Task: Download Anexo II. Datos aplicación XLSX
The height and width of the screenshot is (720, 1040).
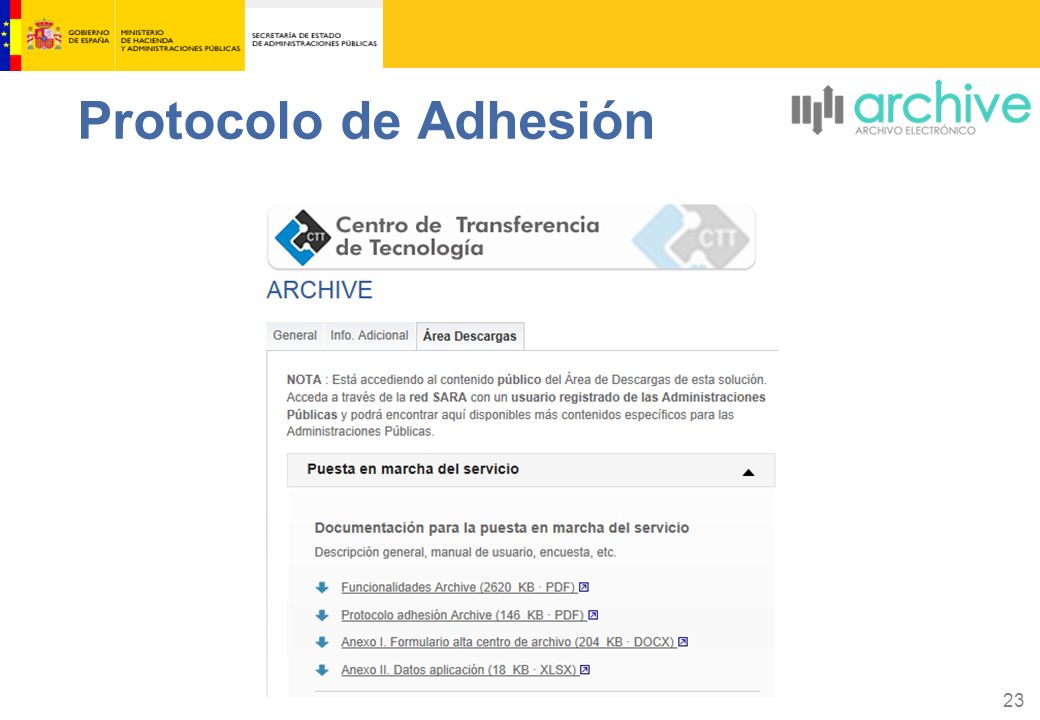Action: [459, 670]
